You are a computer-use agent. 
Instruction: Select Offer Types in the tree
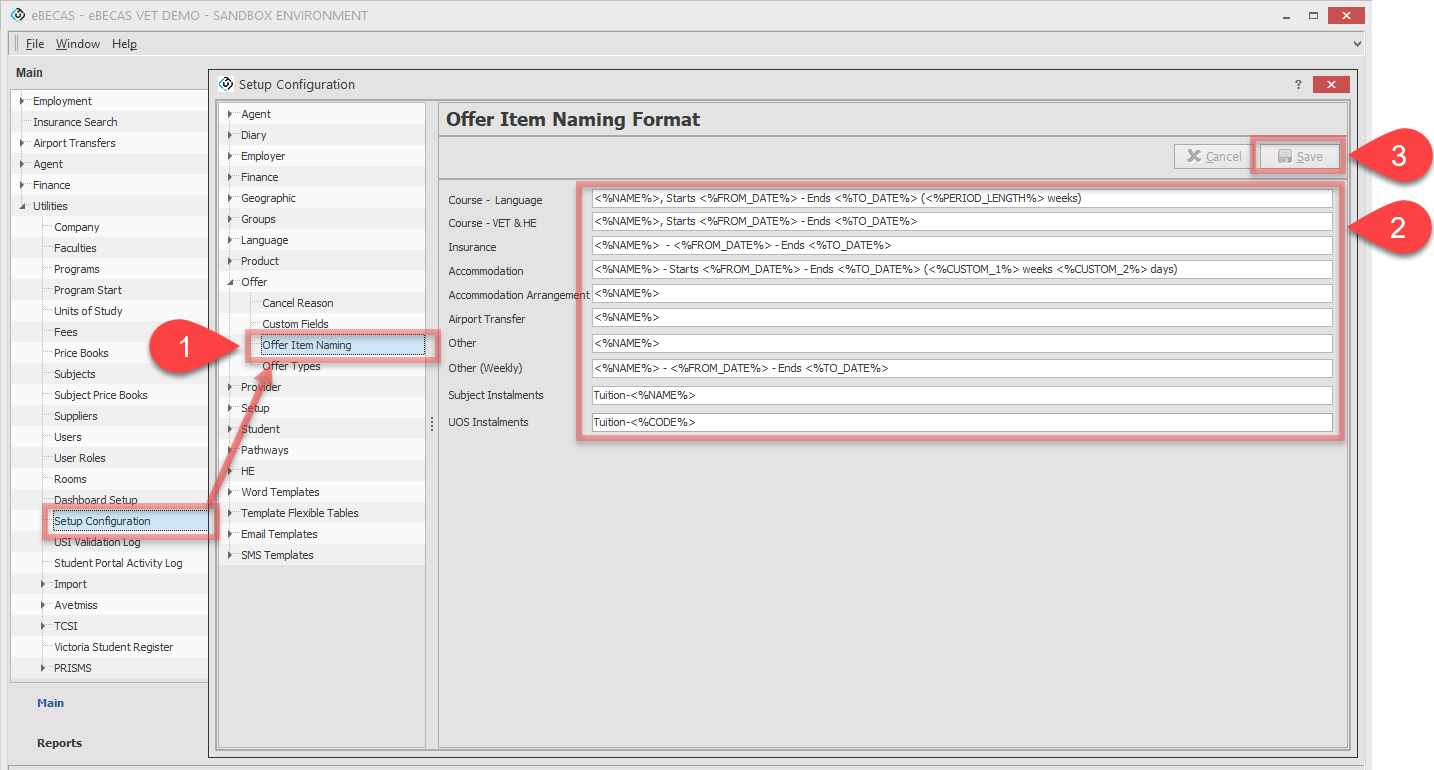291,366
